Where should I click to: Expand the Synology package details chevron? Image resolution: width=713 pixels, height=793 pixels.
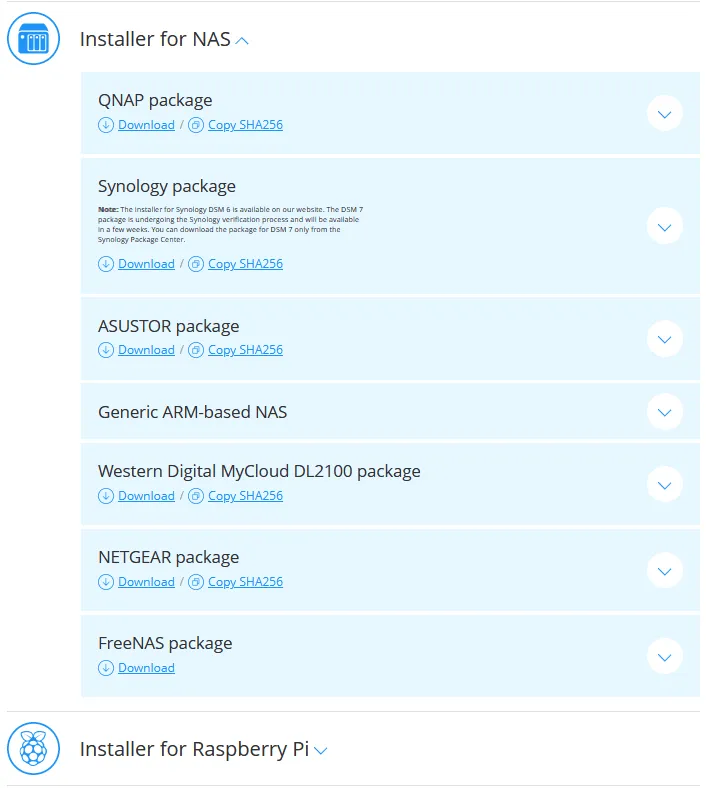point(664,226)
